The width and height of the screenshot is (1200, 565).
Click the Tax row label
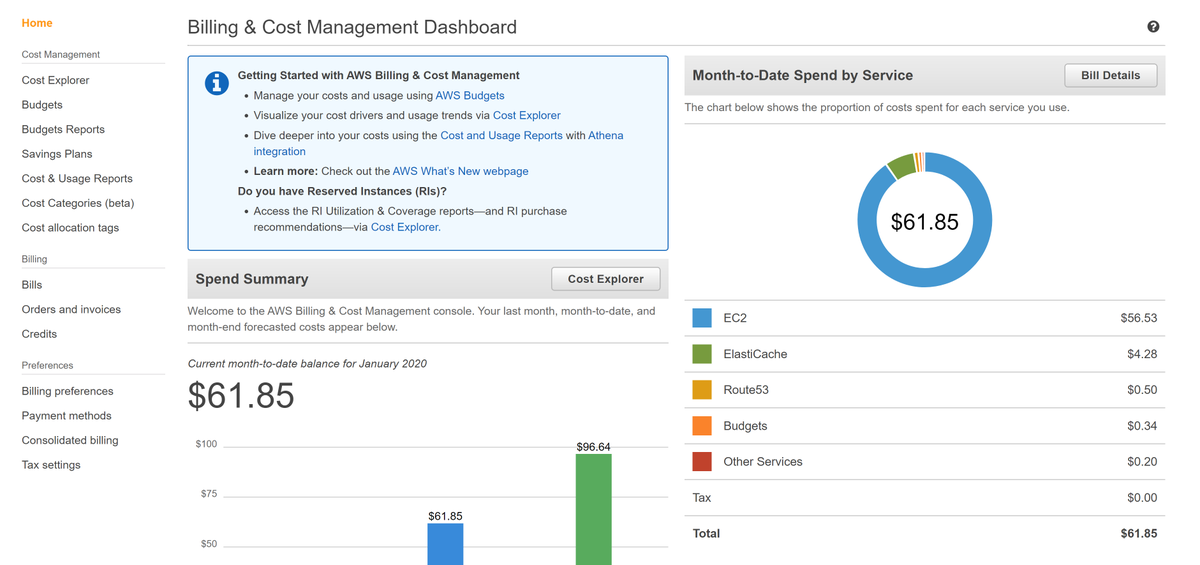coord(702,498)
